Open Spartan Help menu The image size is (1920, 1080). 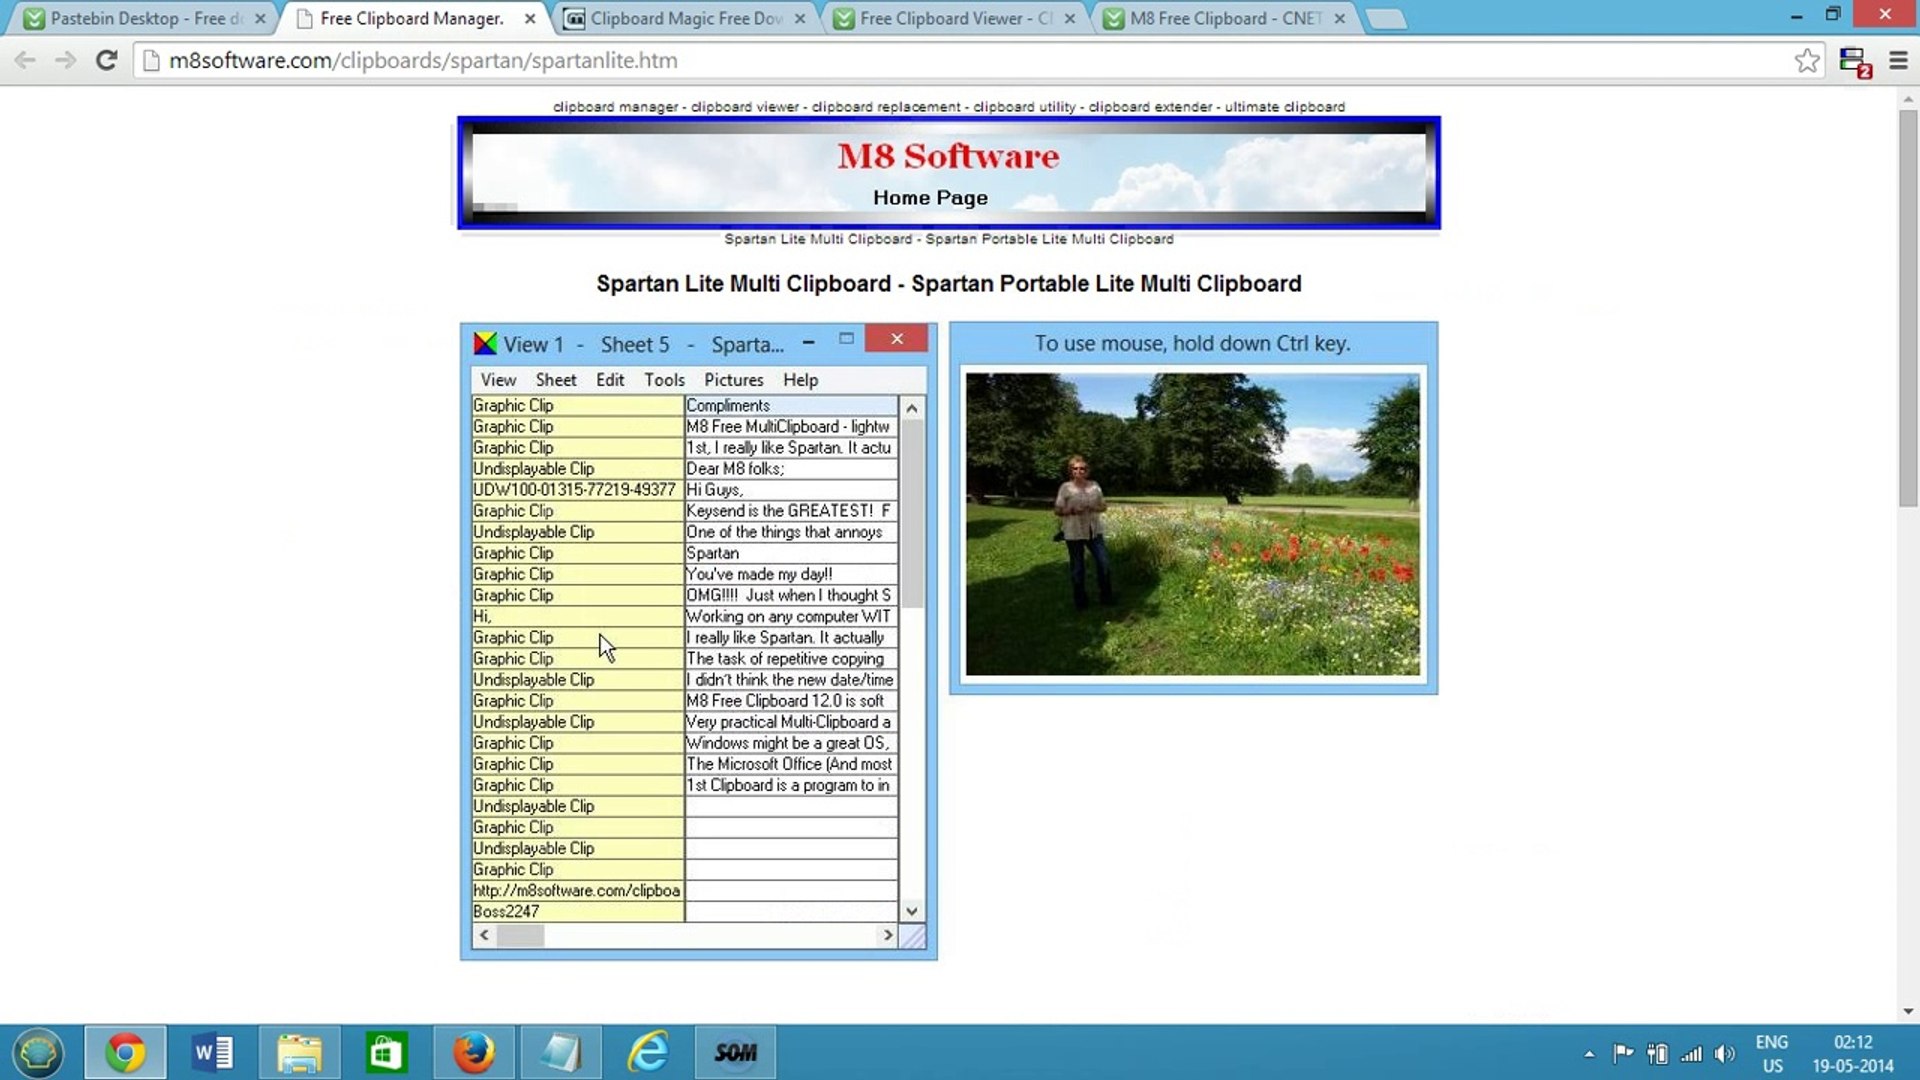(800, 380)
